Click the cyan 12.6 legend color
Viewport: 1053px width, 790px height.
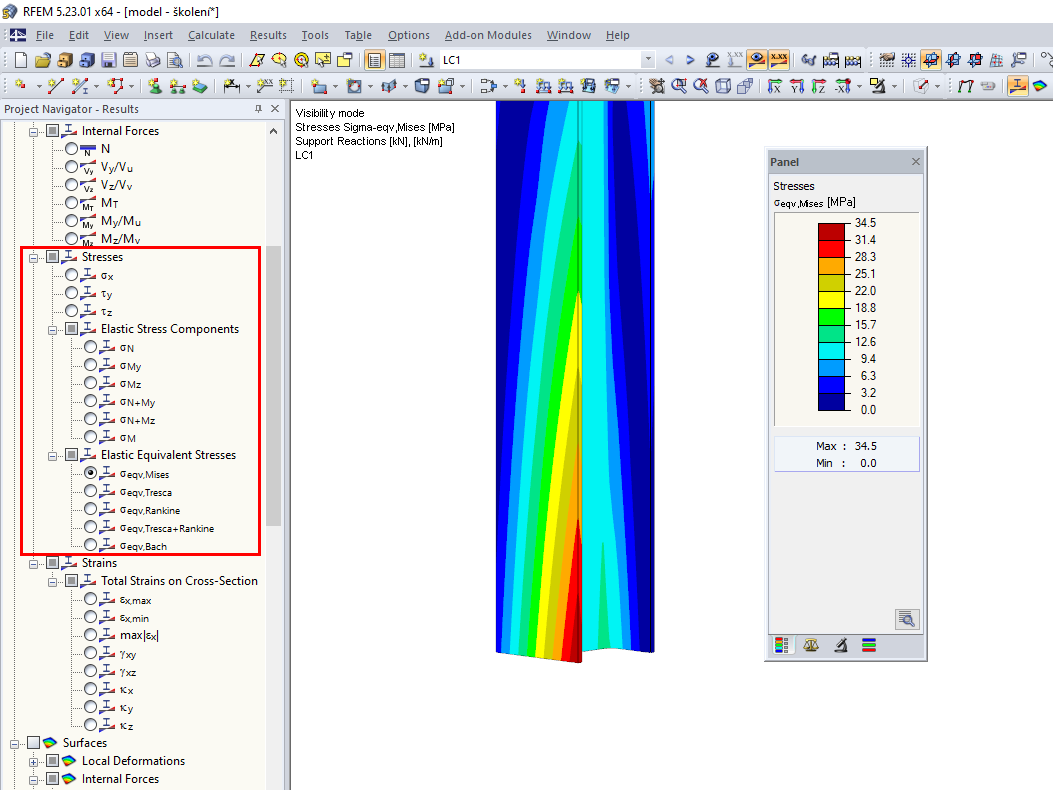click(831, 351)
